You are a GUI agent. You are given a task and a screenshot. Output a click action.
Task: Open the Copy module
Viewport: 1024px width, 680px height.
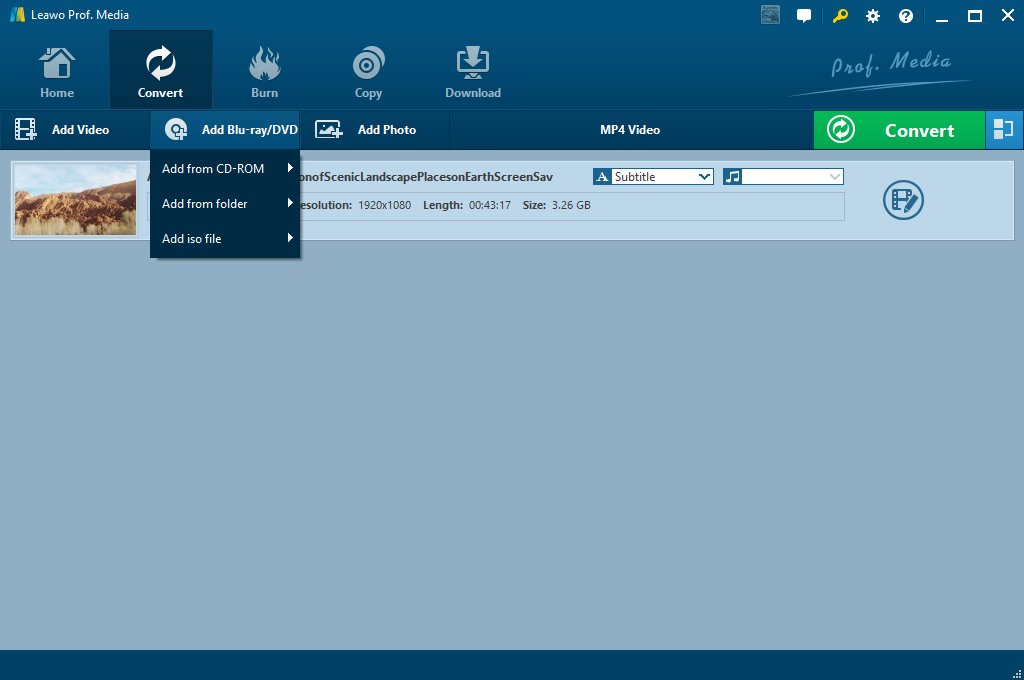coord(368,71)
